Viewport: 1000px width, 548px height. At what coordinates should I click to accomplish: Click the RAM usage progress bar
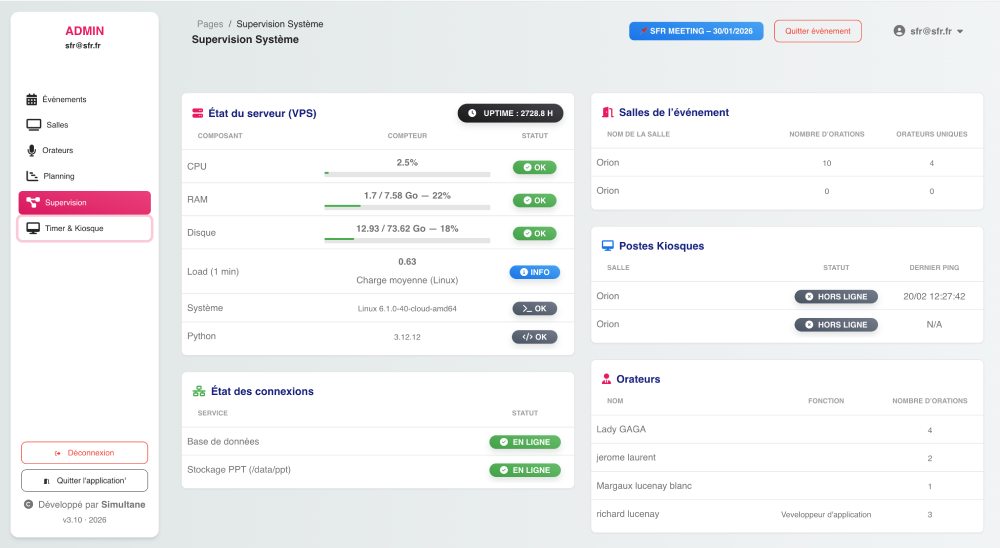click(407, 207)
